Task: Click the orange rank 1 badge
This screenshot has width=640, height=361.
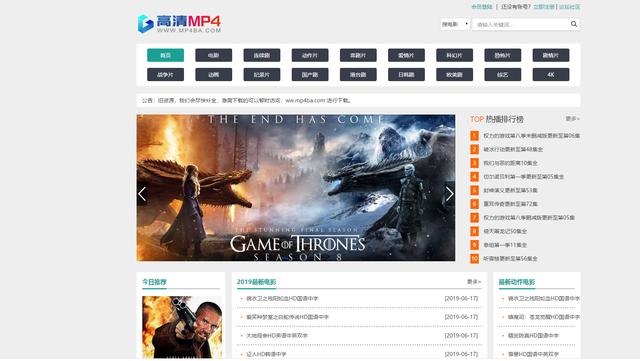Action: [x=474, y=136]
